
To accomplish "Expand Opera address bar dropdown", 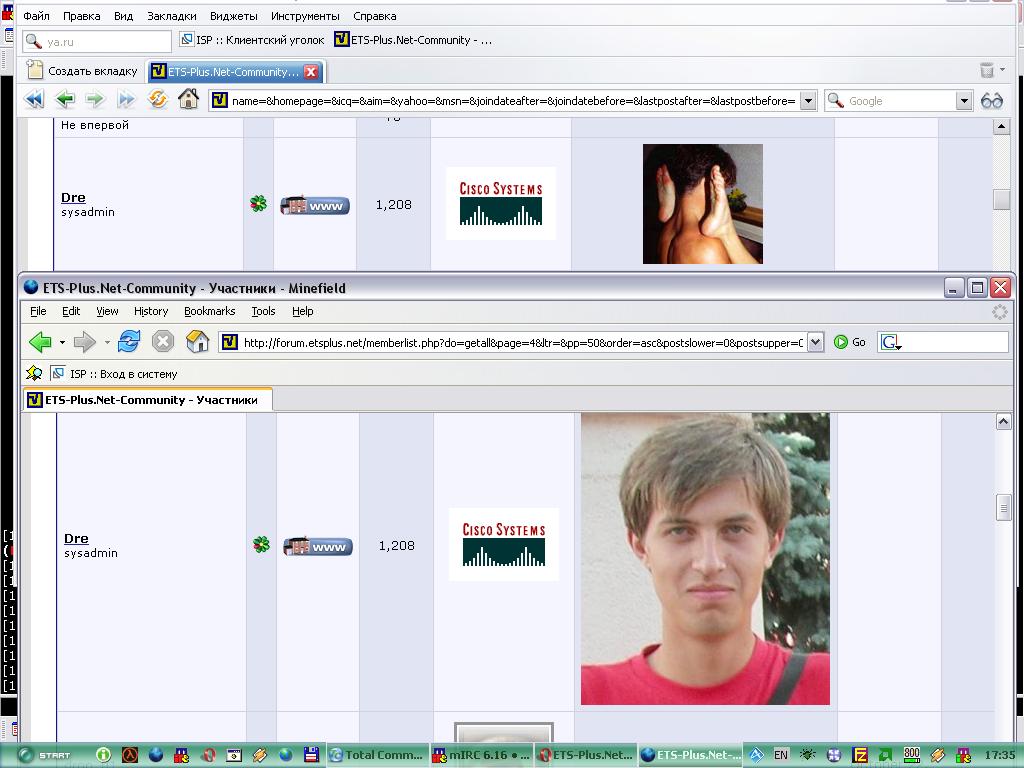I will tap(807, 100).
